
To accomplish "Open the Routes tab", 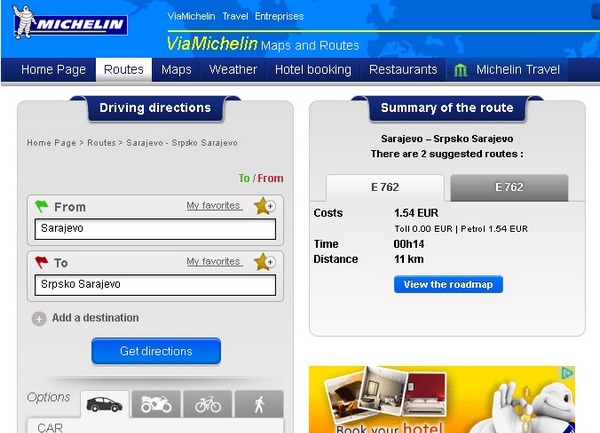I will coord(124,70).
